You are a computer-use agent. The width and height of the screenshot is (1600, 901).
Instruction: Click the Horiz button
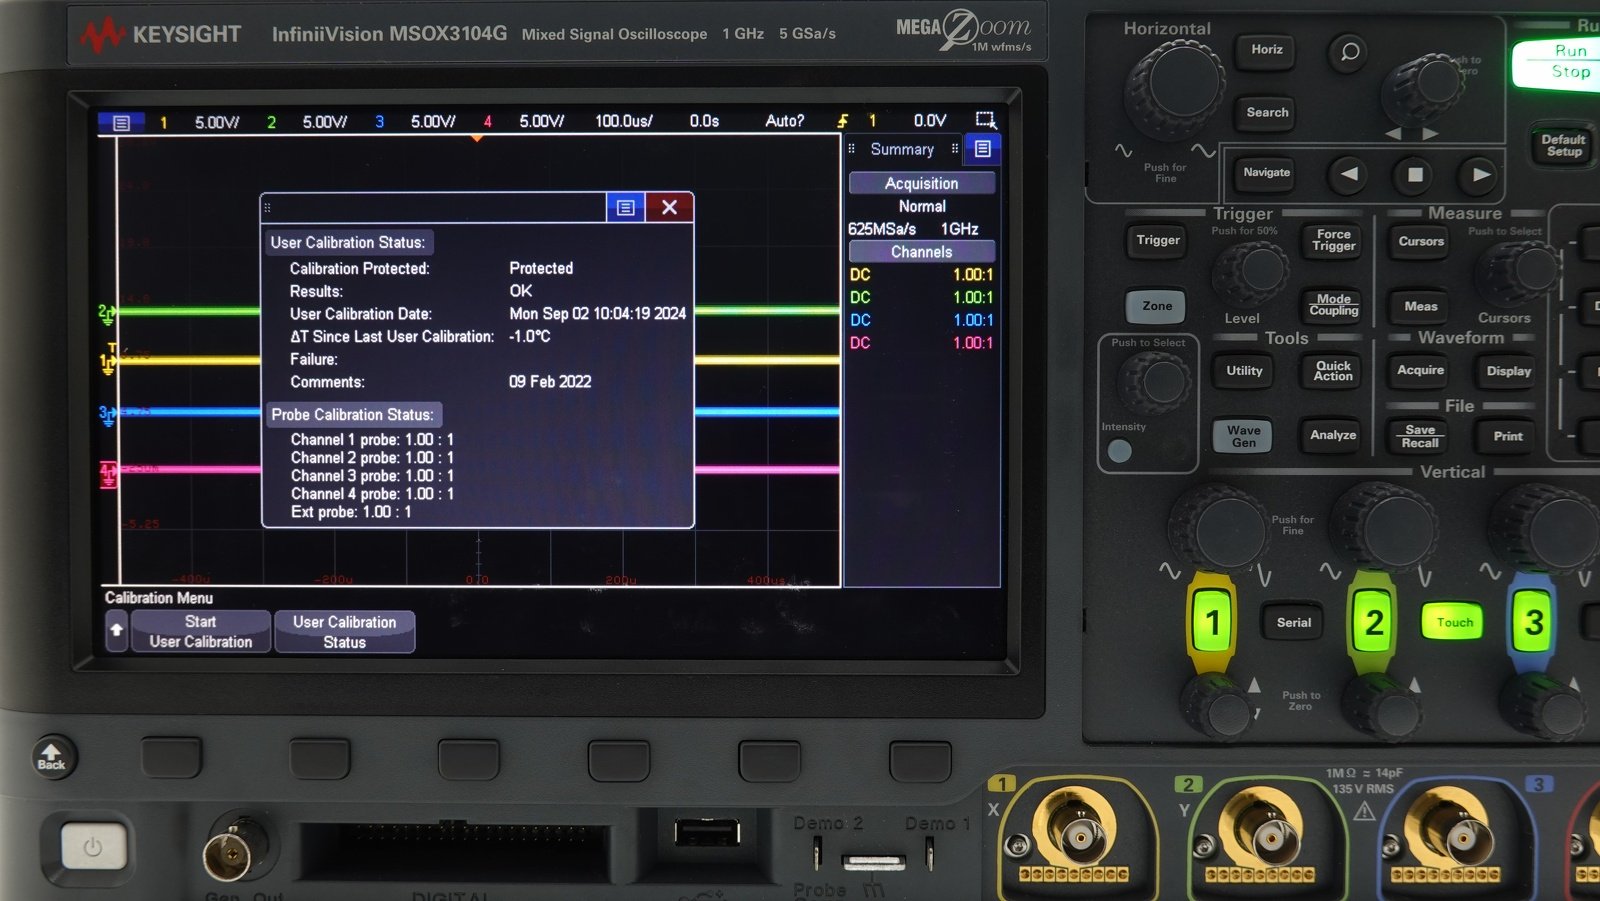pyautogui.click(x=1267, y=49)
